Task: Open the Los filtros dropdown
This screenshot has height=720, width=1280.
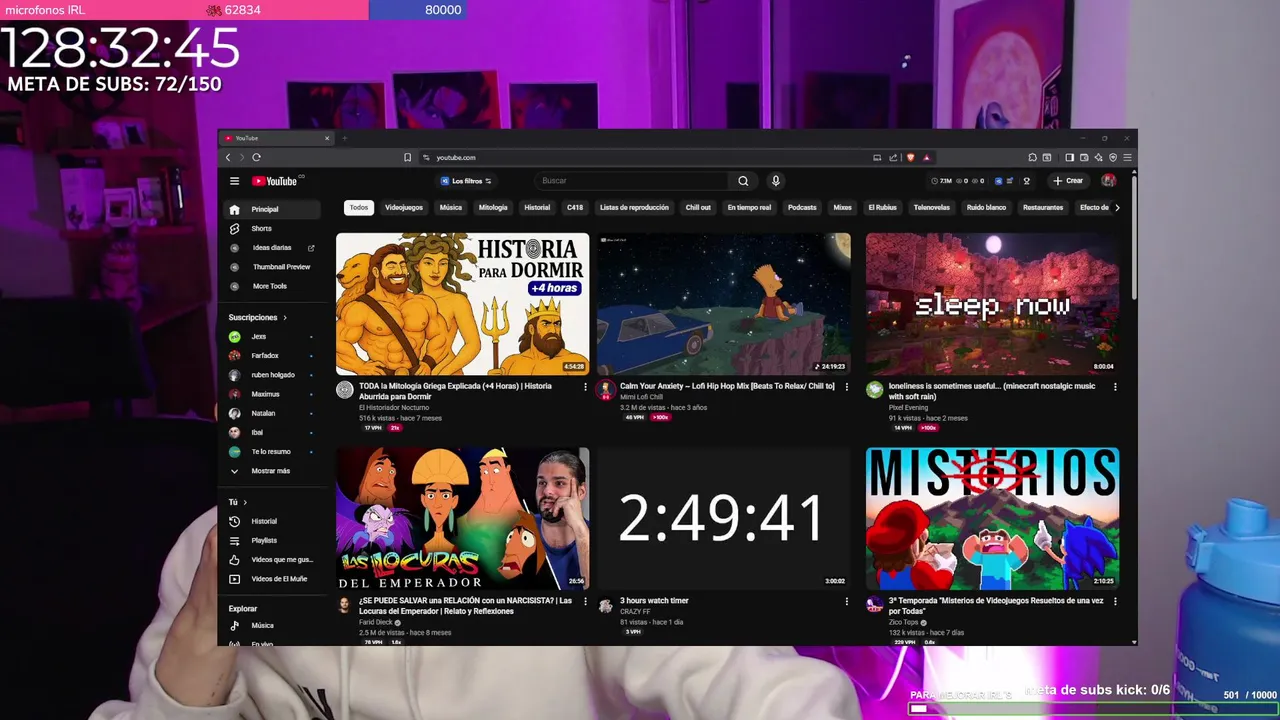Action: (x=466, y=181)
